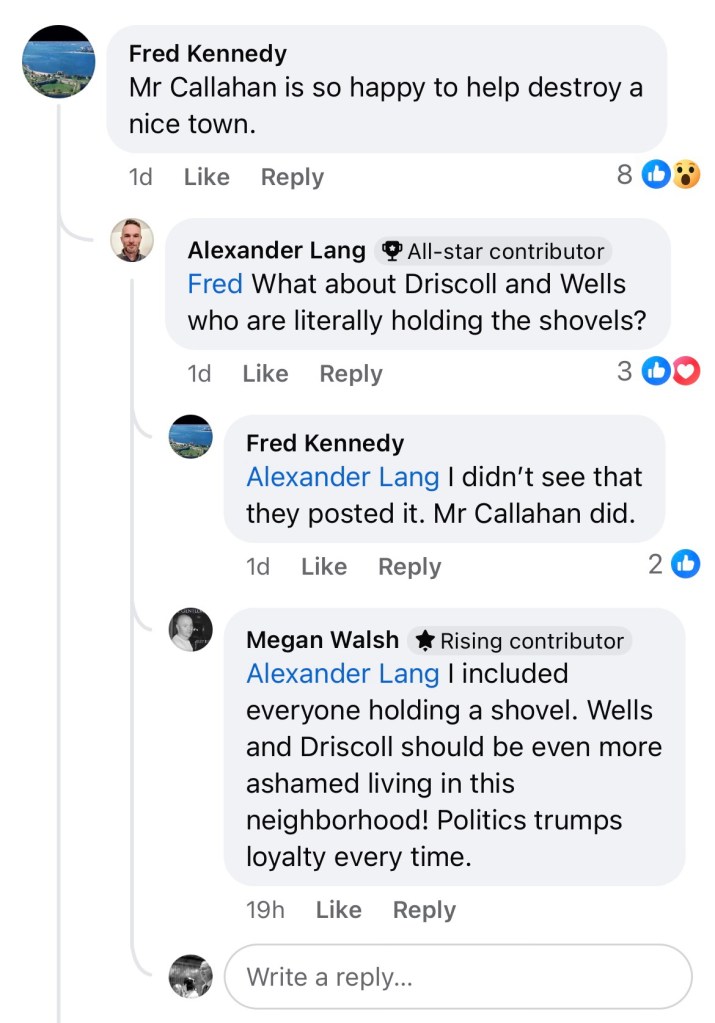Open Megan Walsh's profile picture
The image size is (715, 1023).
pyautogui.click(x=190, y=630)
